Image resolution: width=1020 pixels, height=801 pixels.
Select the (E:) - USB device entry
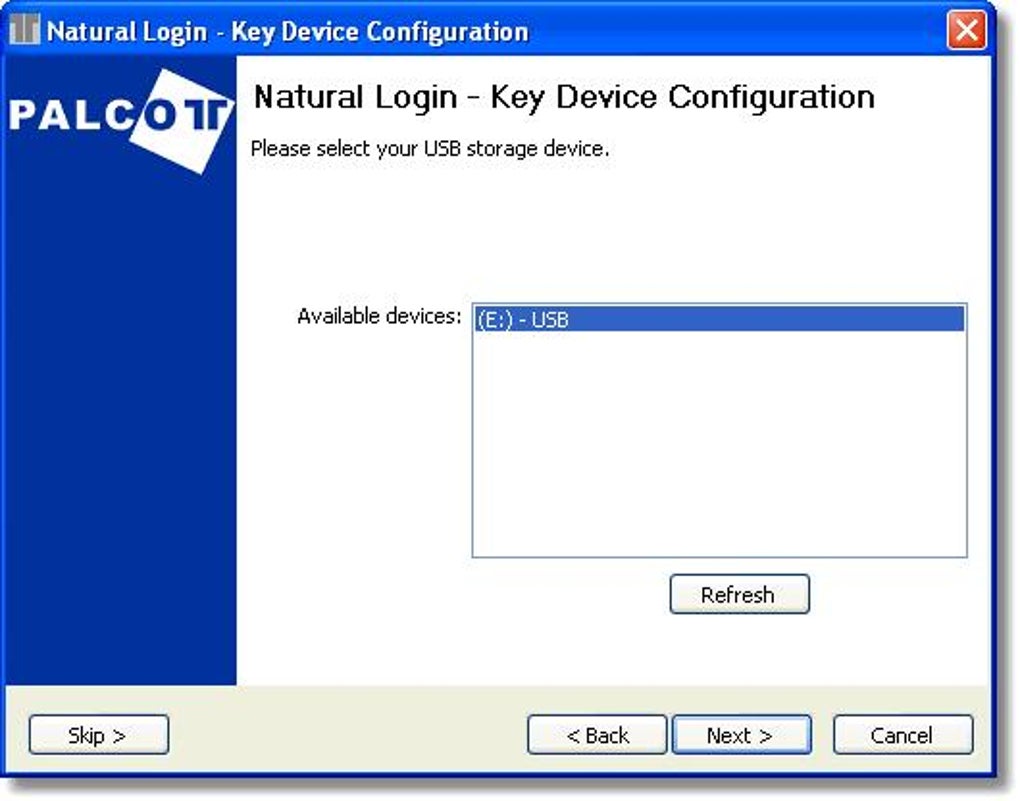(719, 319)
